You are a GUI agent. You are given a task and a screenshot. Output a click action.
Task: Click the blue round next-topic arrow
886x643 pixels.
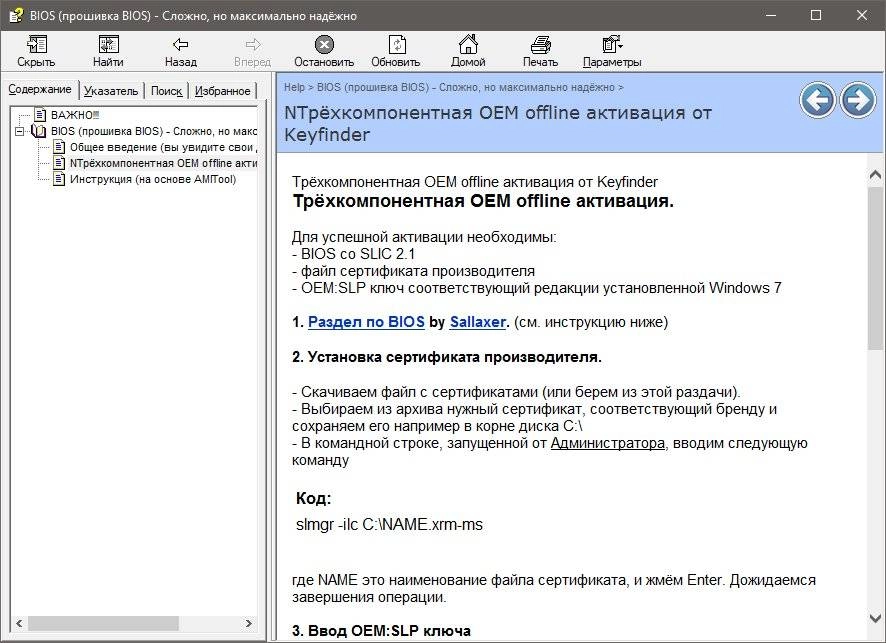pyautogui.click(x=858, y=101)
